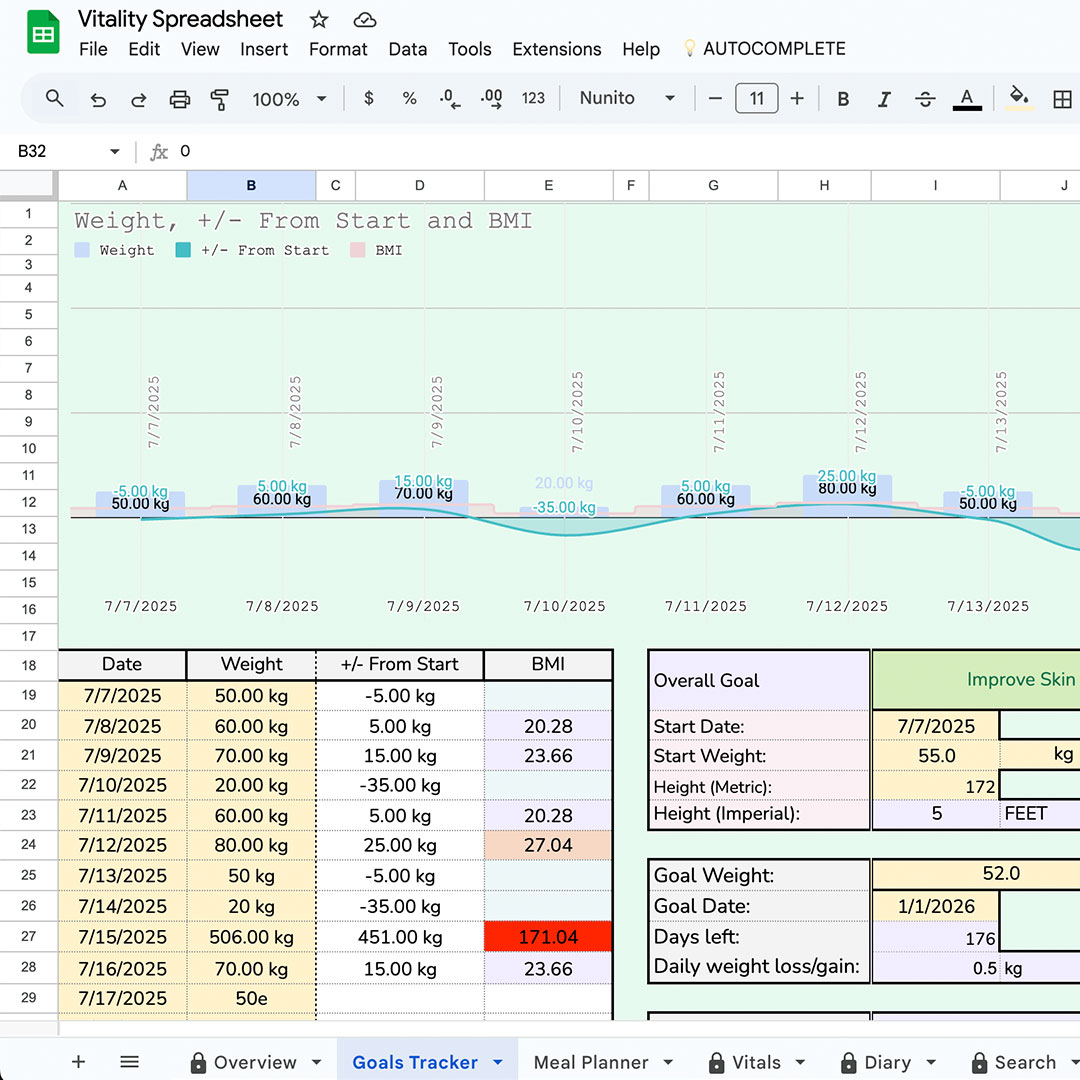Viewport: 1080px width, 1080px height.
Task: Switch to the Meal Planner tab
Action: (x=591, y=1062)
